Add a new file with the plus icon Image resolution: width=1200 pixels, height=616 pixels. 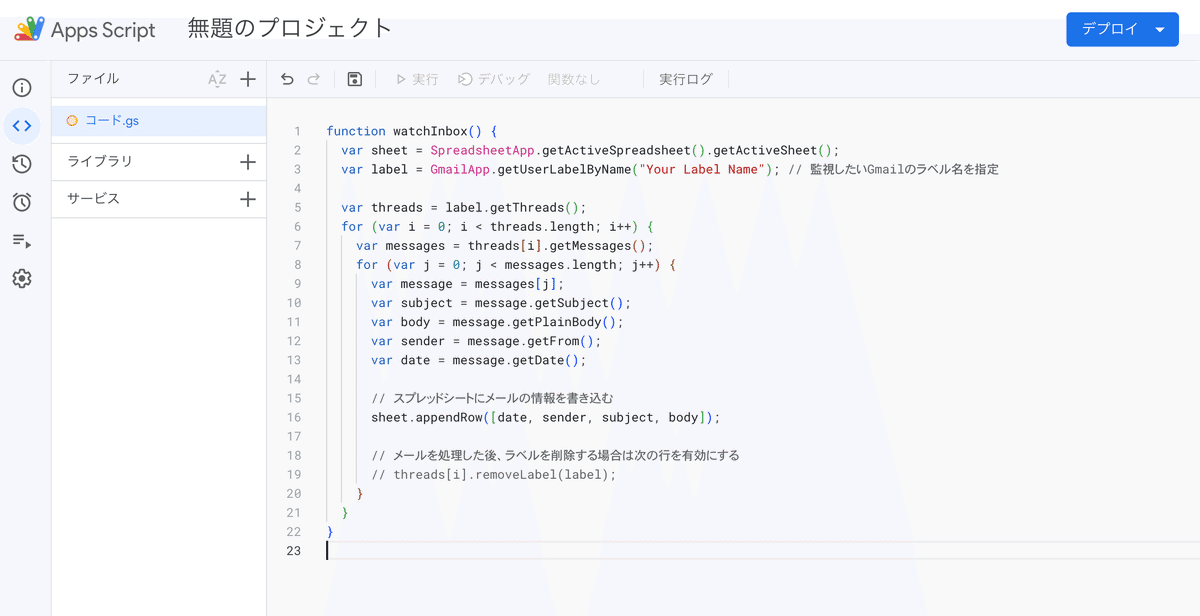click(248, 78)
